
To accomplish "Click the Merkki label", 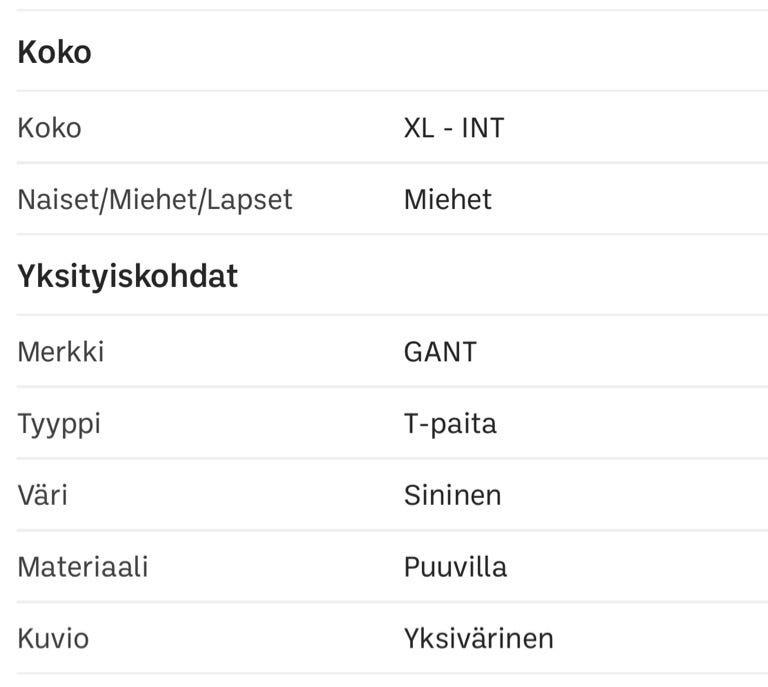I will [x=60, y=352].
